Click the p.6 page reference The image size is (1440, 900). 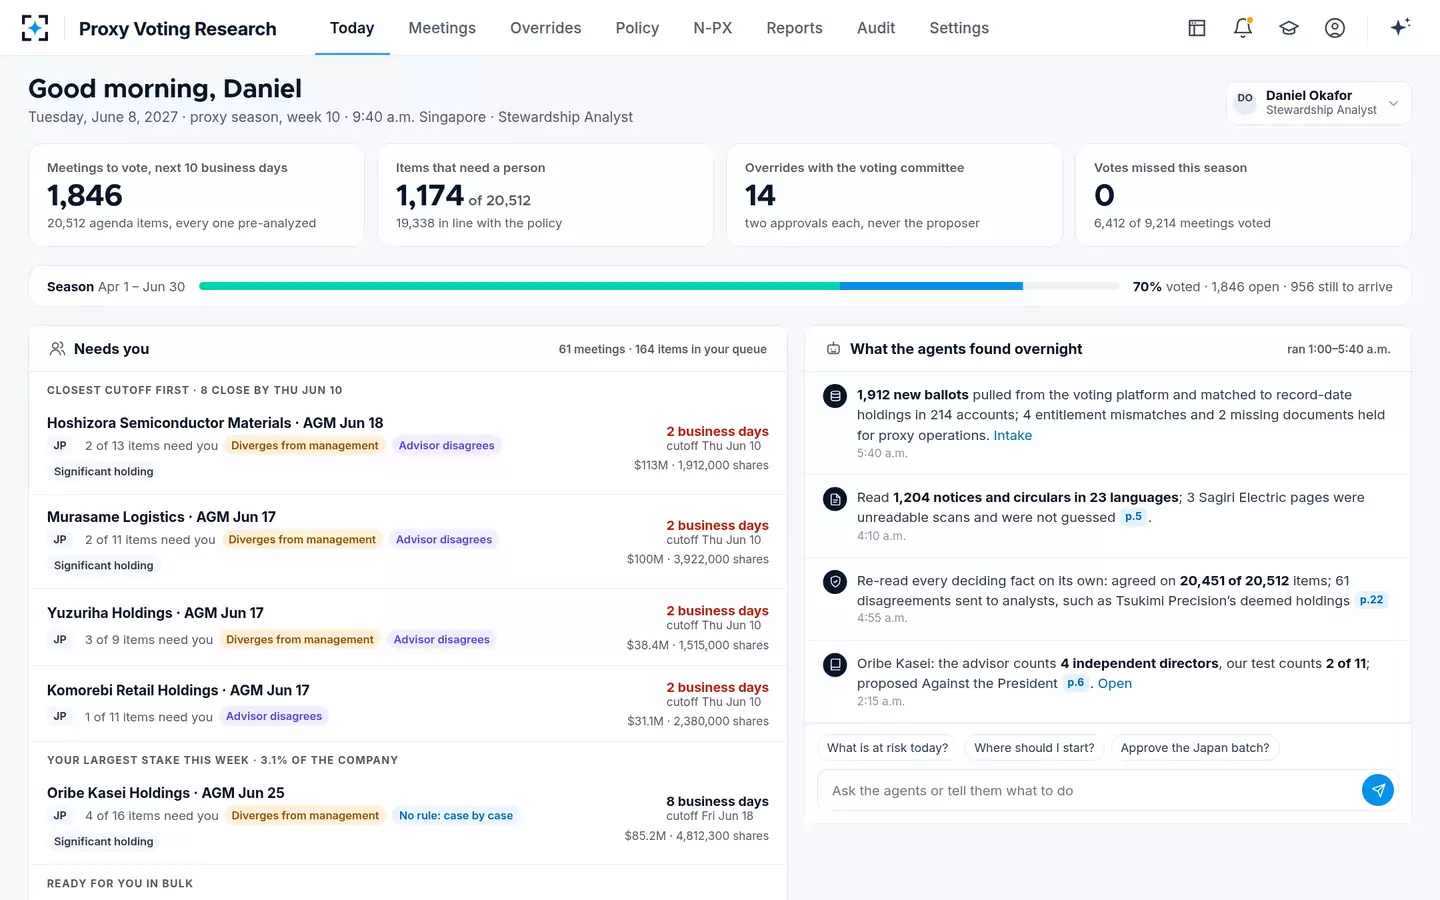click(x=1075, y=683)
